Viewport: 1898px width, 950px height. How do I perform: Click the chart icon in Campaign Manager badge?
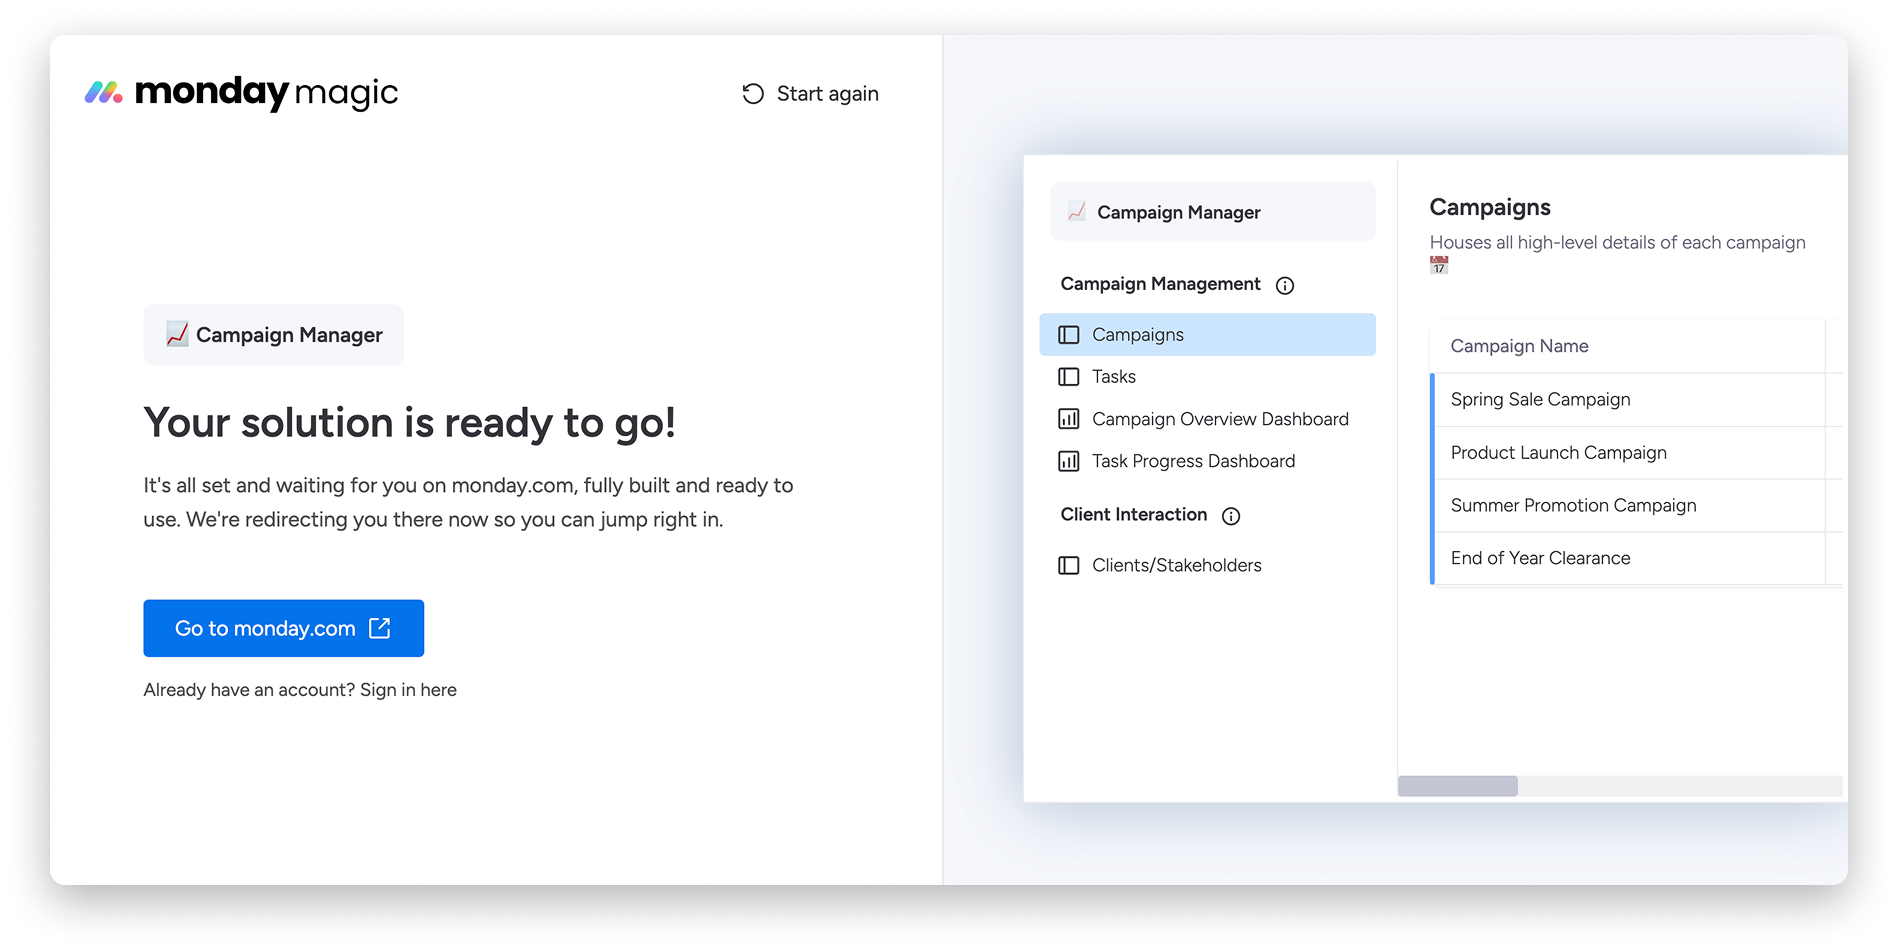(177, 334)
